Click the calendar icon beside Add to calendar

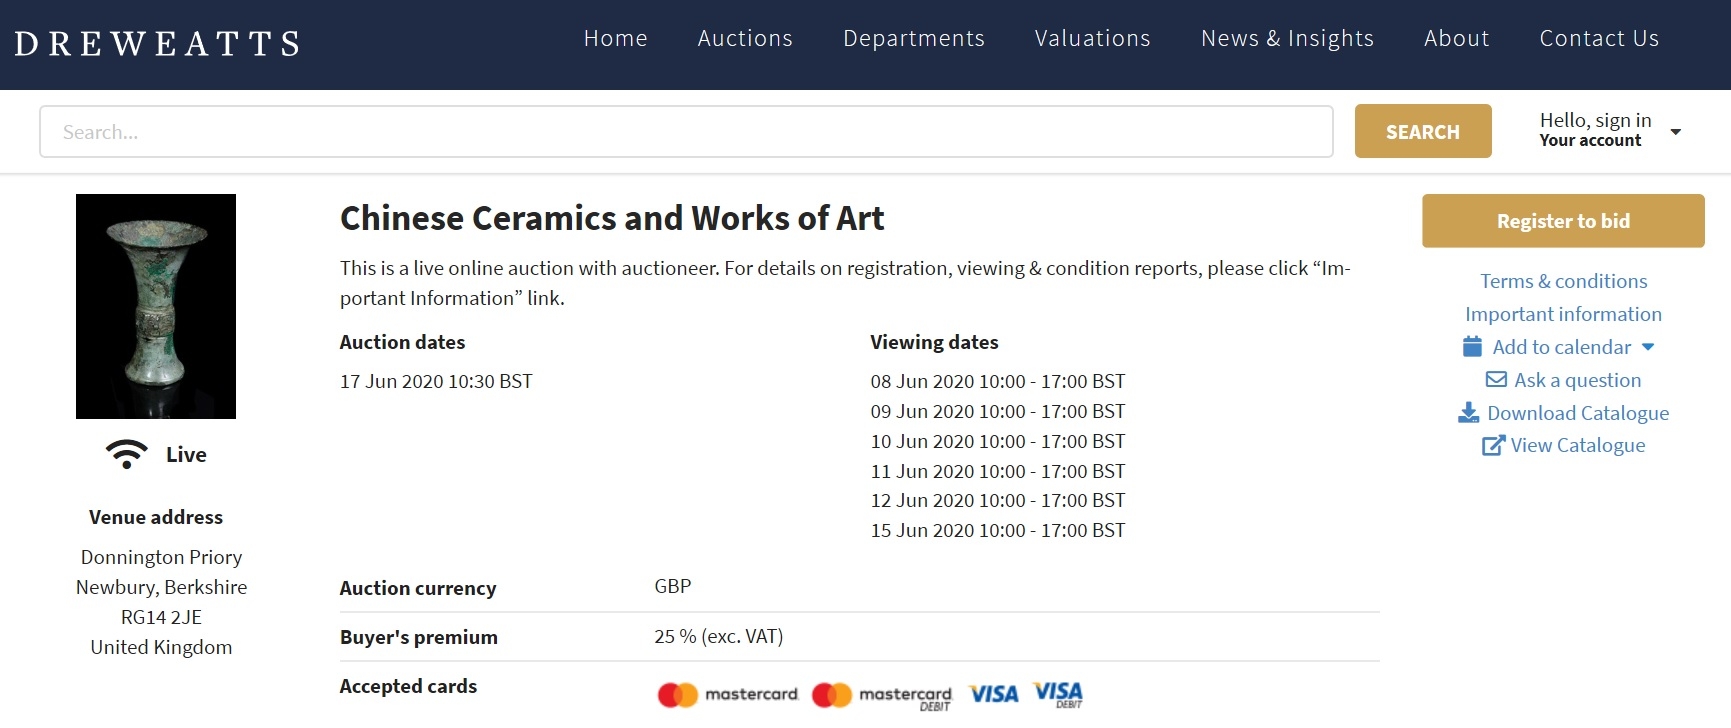(x=1472, y=347)
